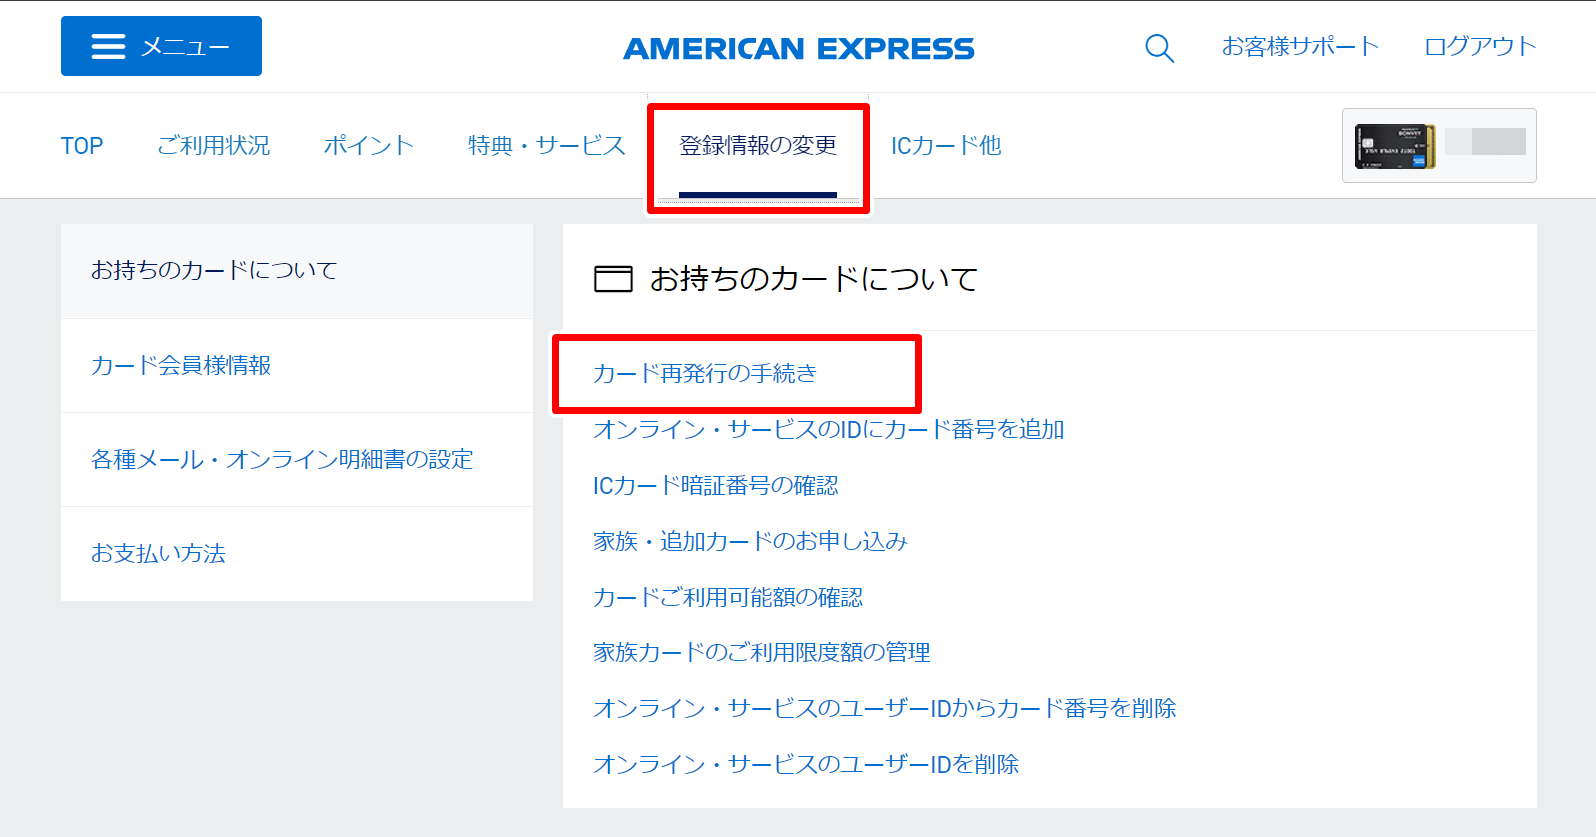1596x837 pixels.
Task: Select 各種メール・オンライン明細書の設定 in the sidebar
Action: coord(296,460)
